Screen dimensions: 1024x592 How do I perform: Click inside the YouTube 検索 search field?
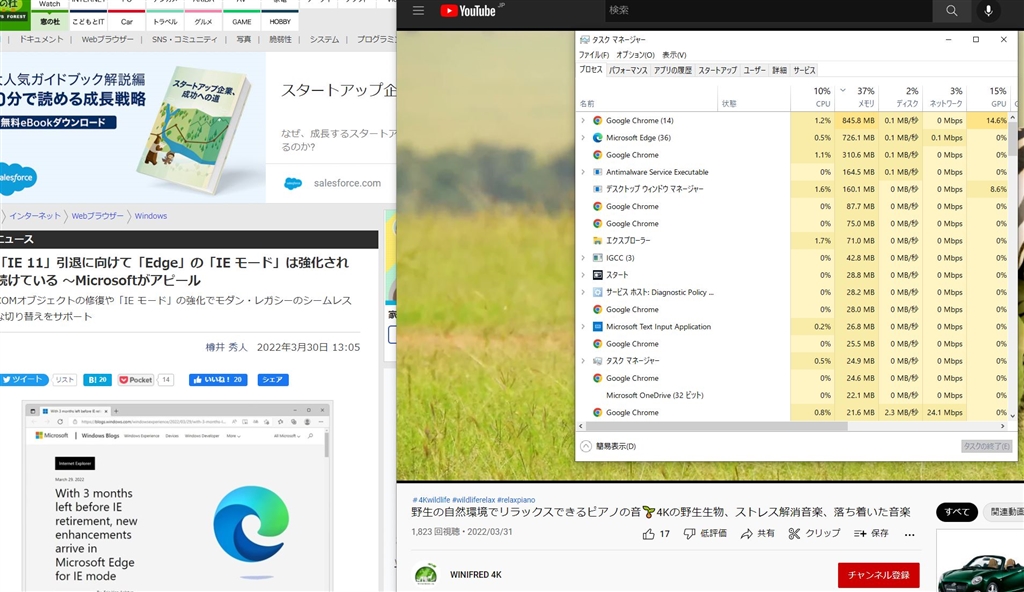(769, 10)
